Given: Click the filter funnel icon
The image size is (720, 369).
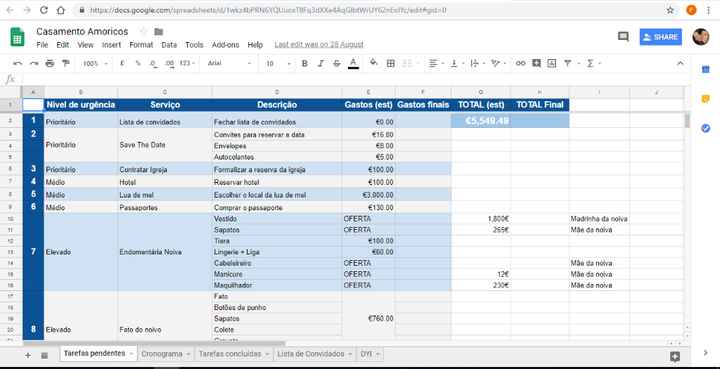Looking at the screenshot, I should click(568, 63).
